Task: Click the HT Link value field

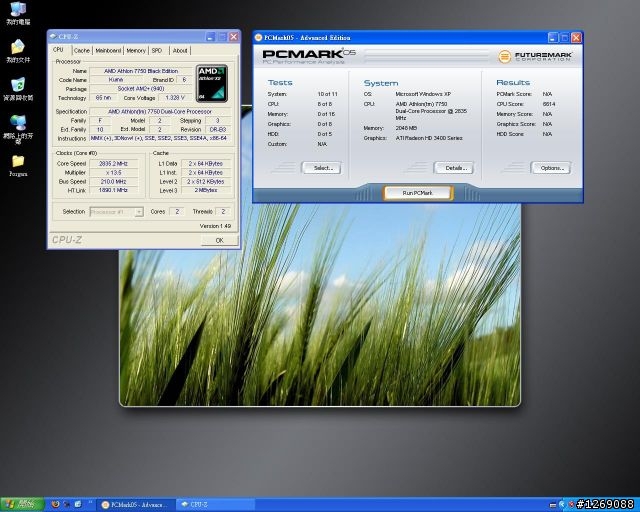Action: click(x=113, y=190)
